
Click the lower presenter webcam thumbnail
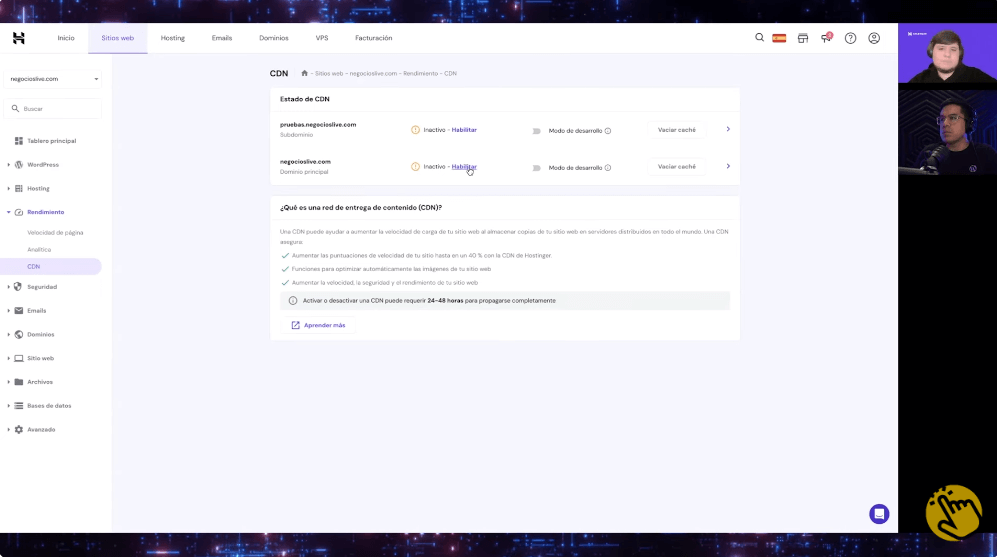tap(947, 132)
